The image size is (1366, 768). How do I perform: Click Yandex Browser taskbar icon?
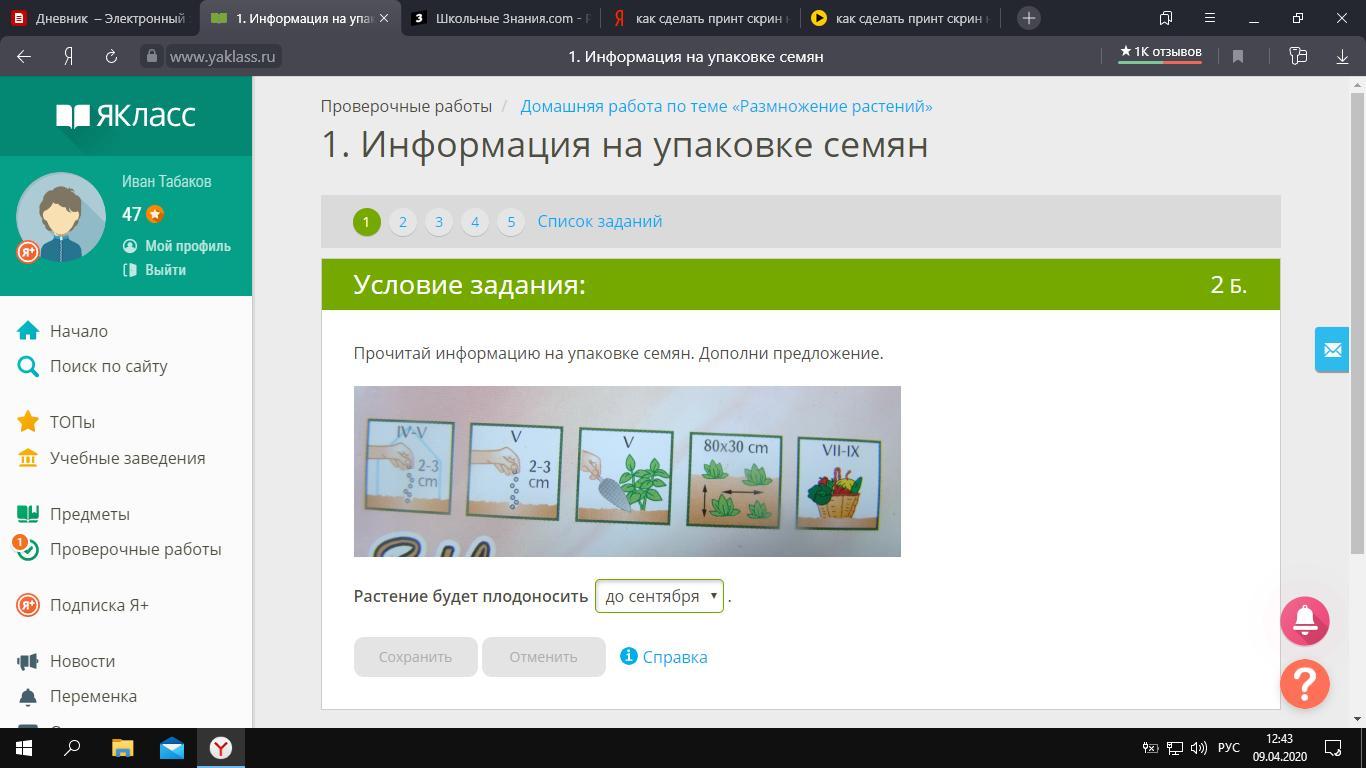(221, 748)
